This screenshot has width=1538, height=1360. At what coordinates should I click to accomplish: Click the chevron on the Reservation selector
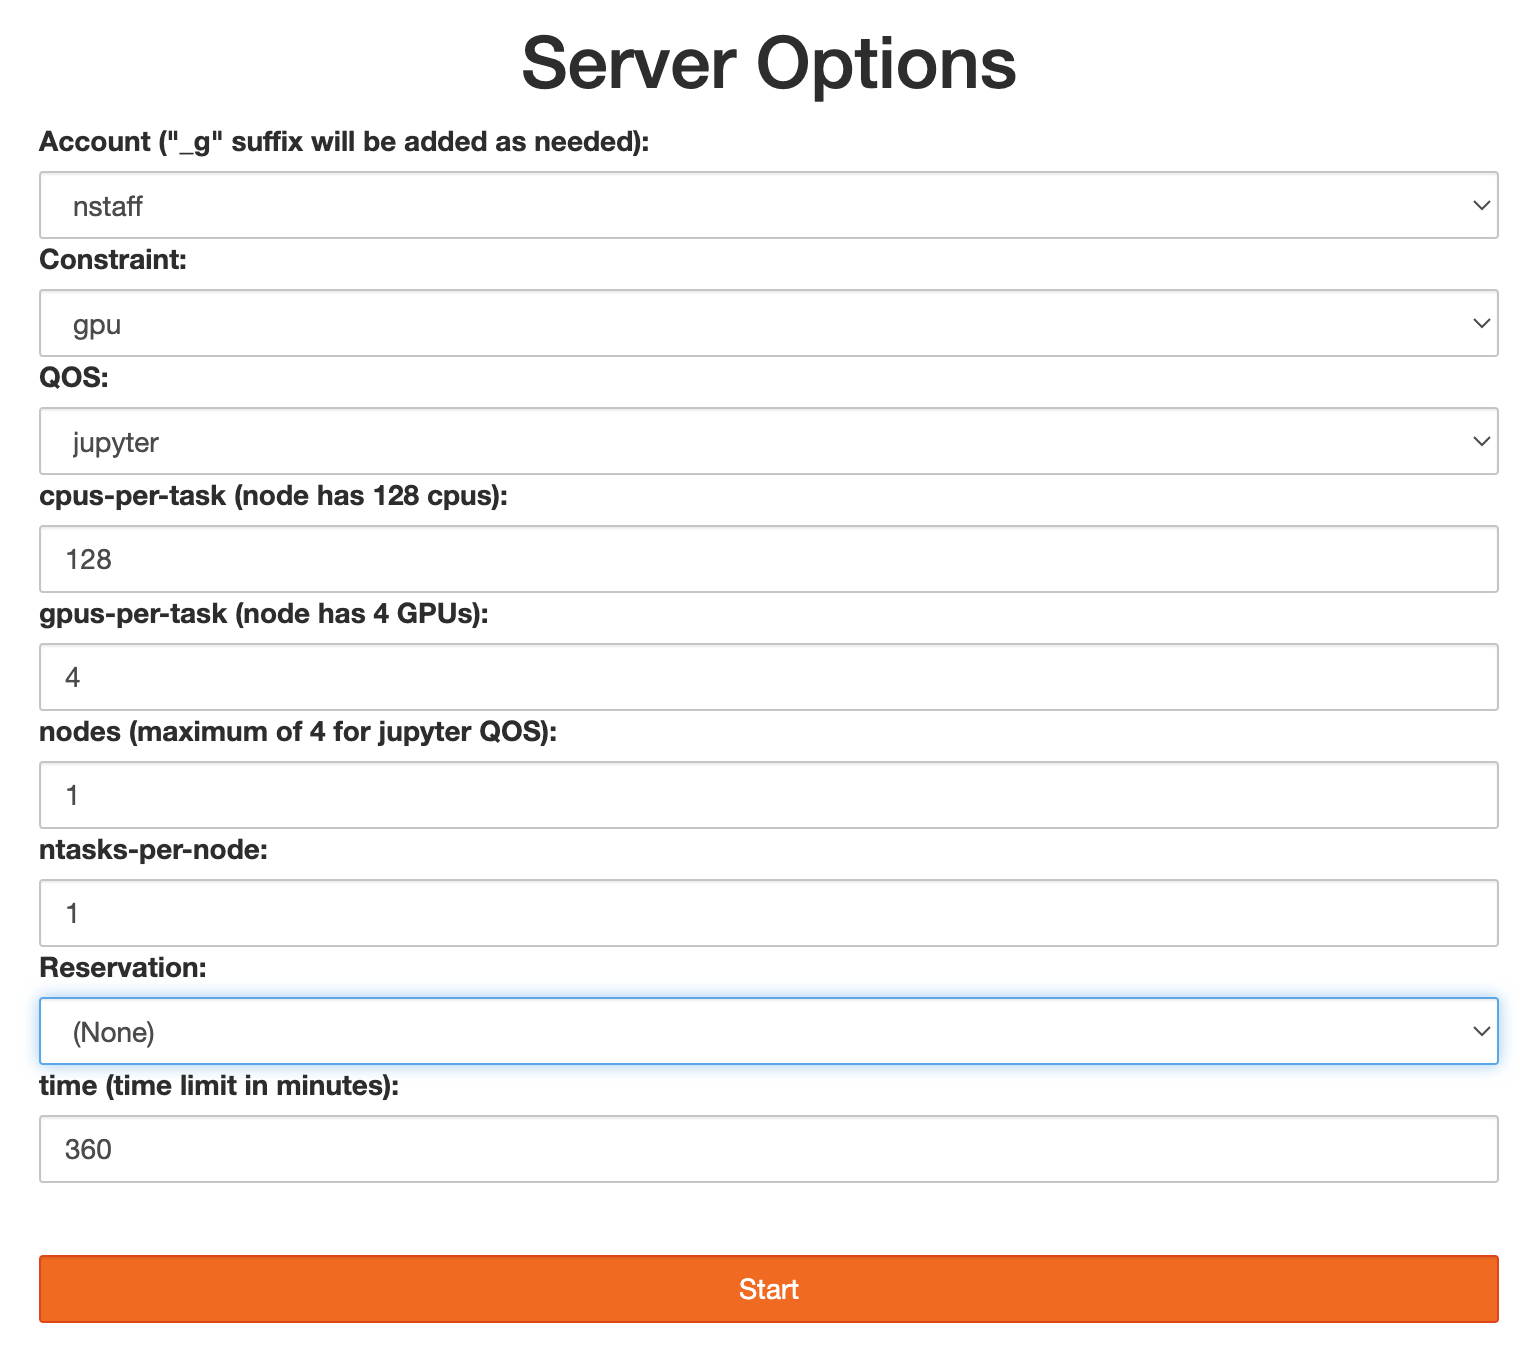(1481, 1031)
